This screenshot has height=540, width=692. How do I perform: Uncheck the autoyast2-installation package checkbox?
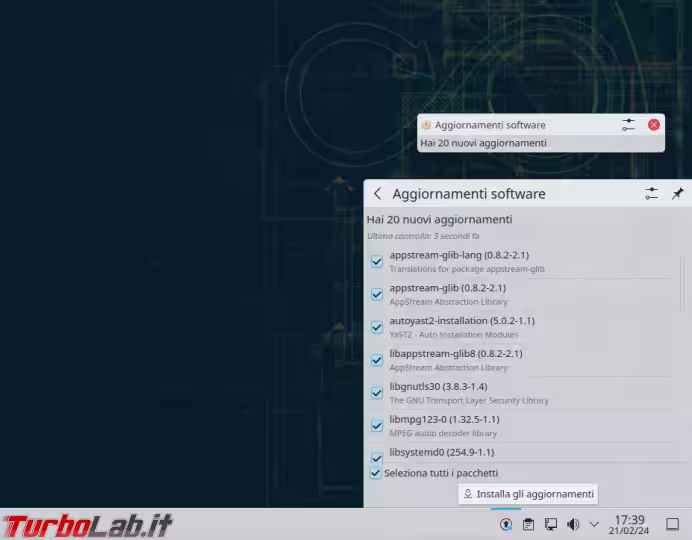377,327
